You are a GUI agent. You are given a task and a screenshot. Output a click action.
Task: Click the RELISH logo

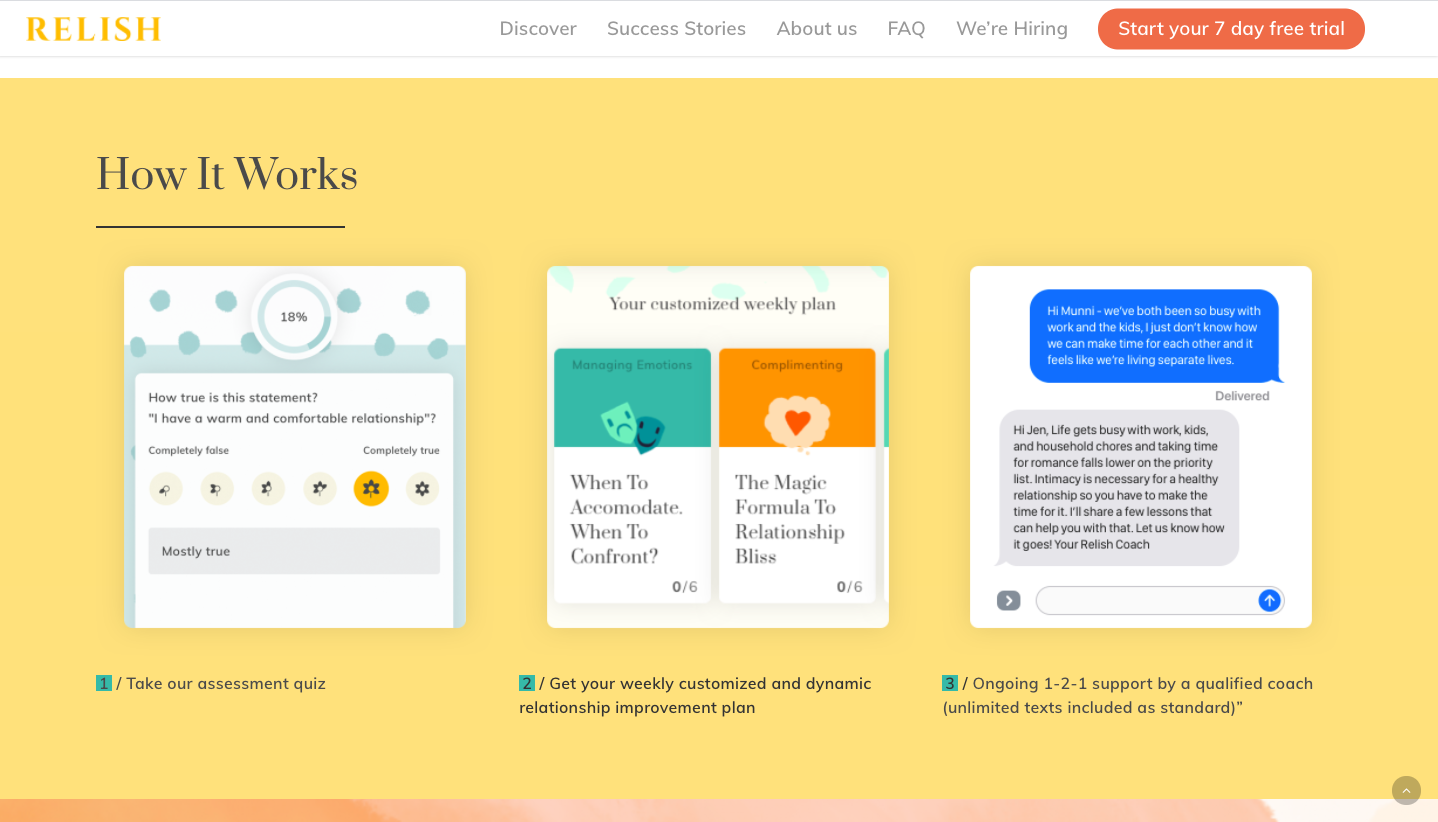pos(93,29)
